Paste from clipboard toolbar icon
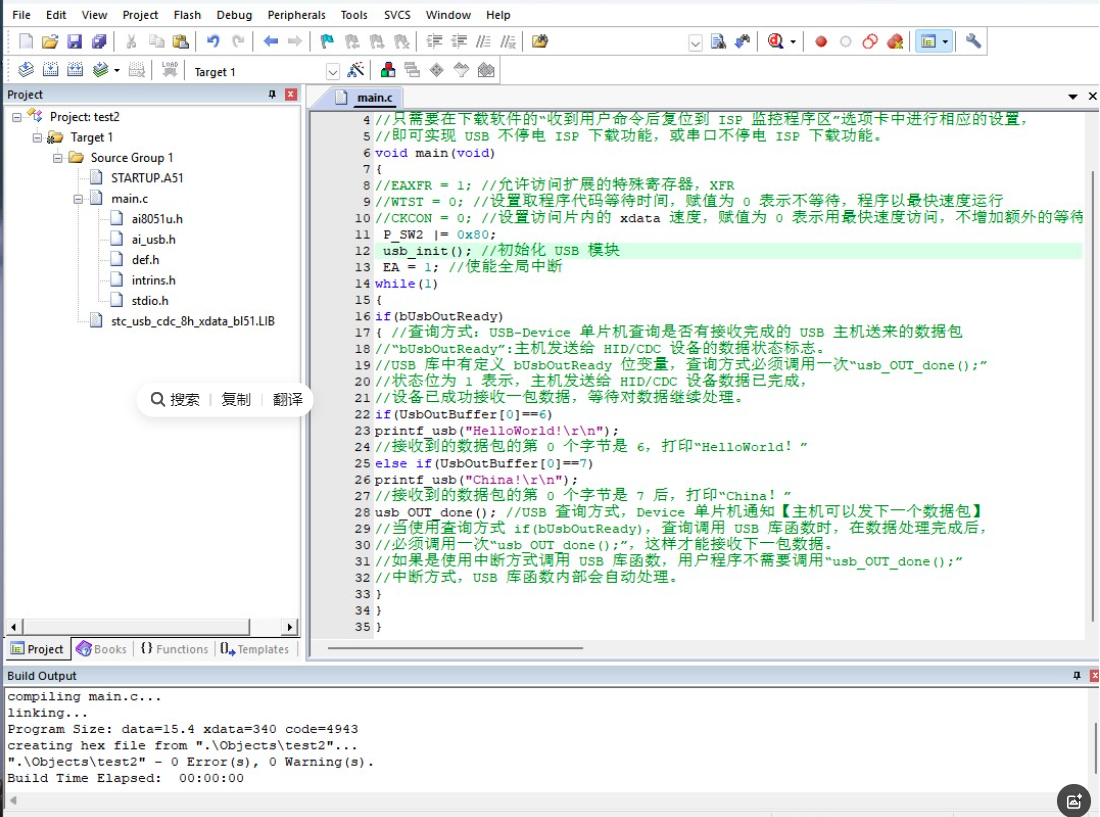 pyautogui.click(x=180, y=41)
